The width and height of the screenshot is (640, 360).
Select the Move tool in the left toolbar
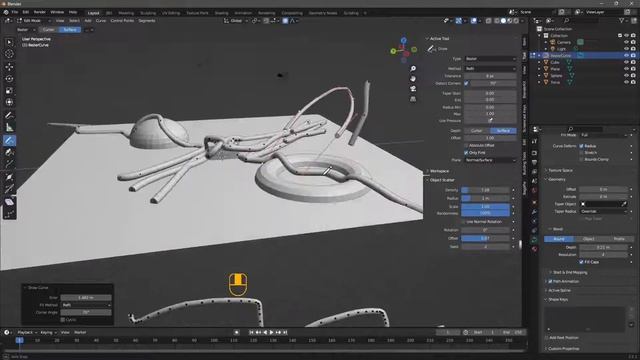[9, 67]
